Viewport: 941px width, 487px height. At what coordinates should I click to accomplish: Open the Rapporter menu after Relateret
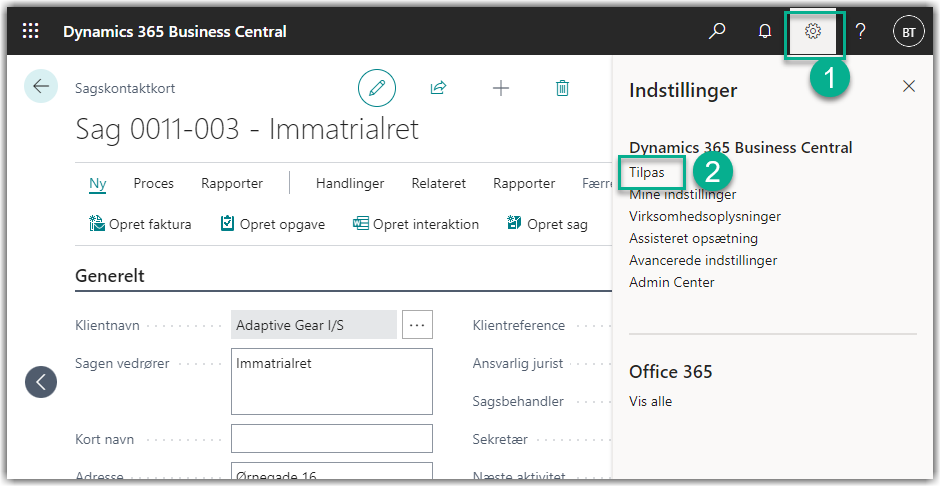[524, 183]
